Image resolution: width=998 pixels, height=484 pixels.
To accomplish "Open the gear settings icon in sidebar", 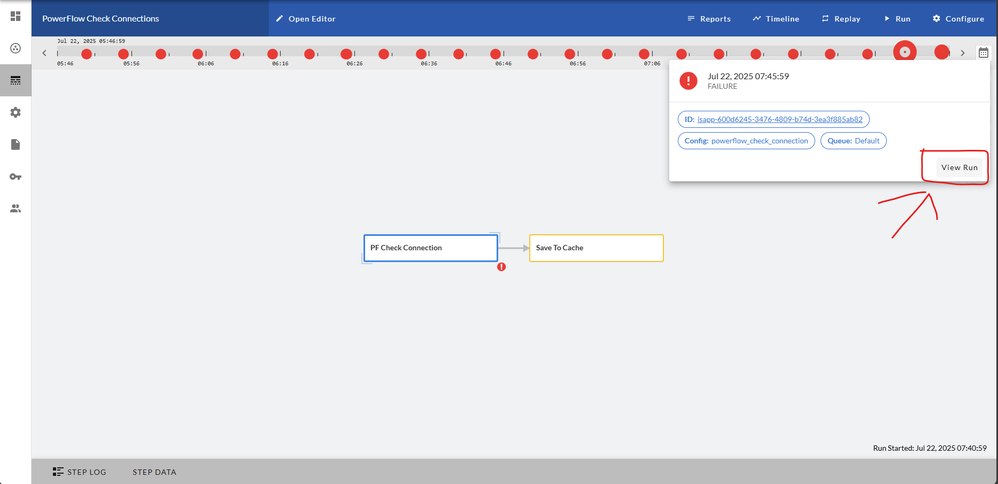I will (15, 112).
